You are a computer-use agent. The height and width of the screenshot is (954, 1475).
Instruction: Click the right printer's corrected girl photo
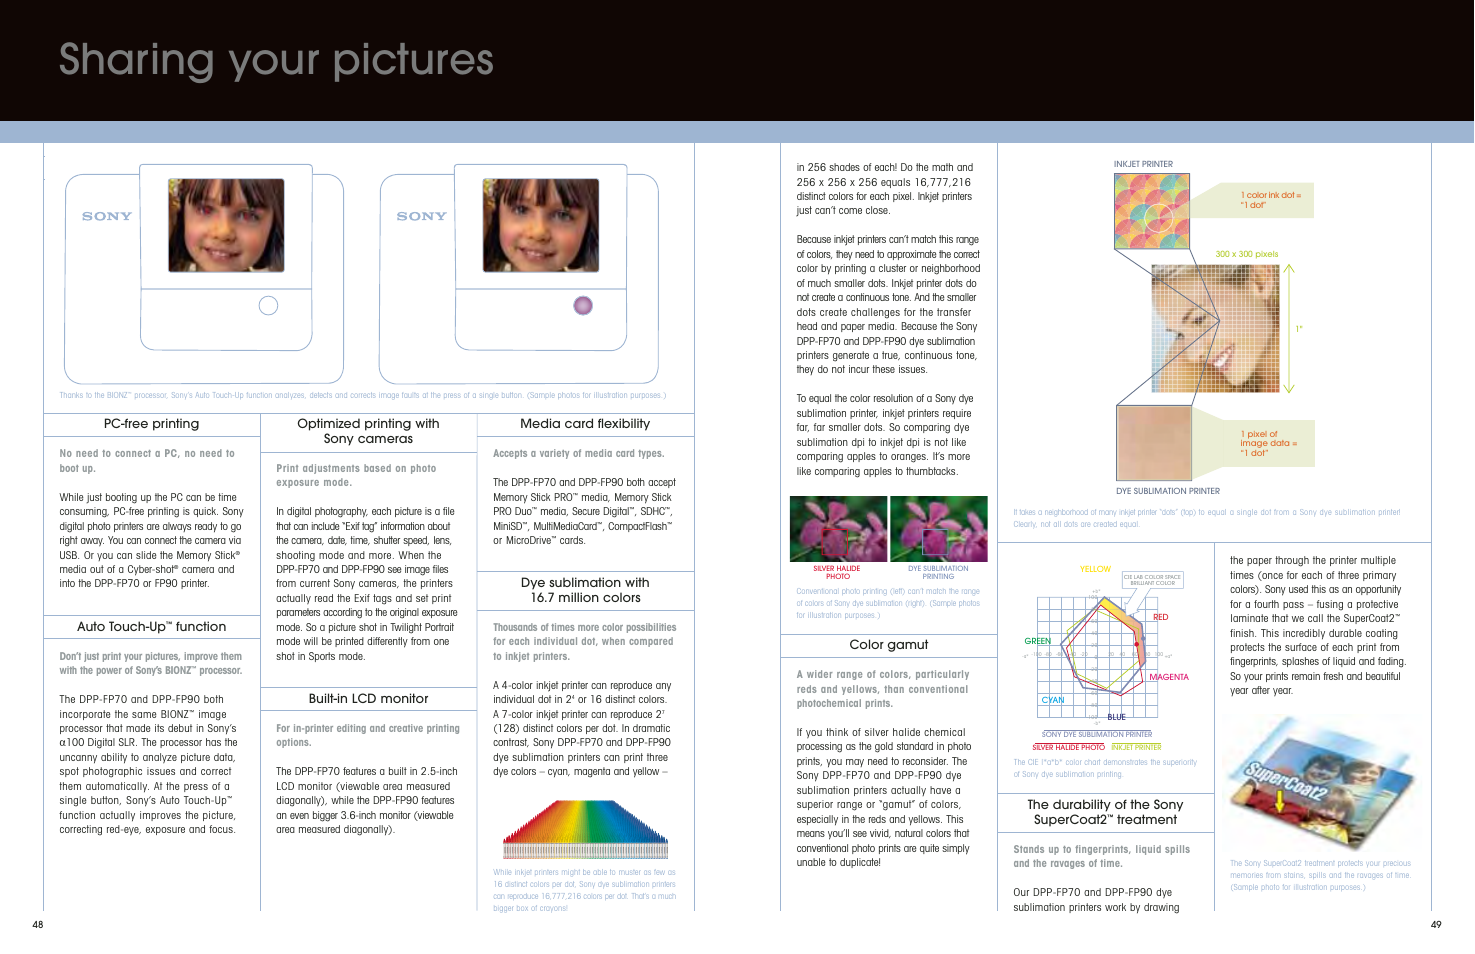(541, 225)
